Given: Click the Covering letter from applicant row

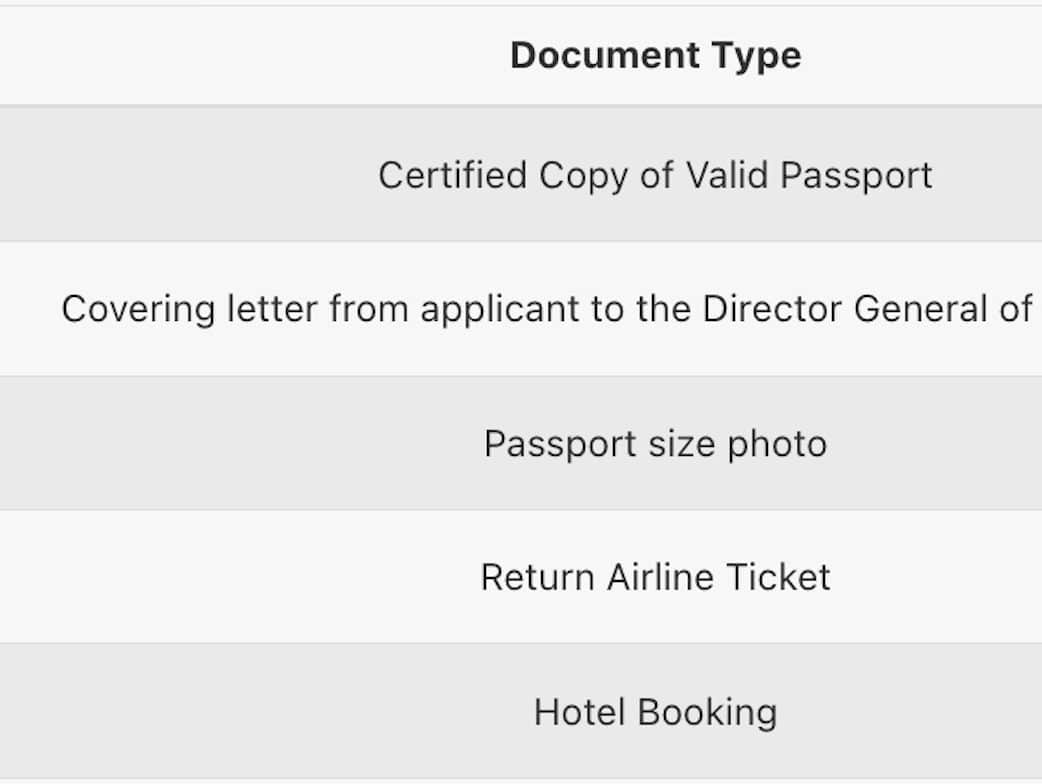Looking at the screenshot, I should 545,309.
